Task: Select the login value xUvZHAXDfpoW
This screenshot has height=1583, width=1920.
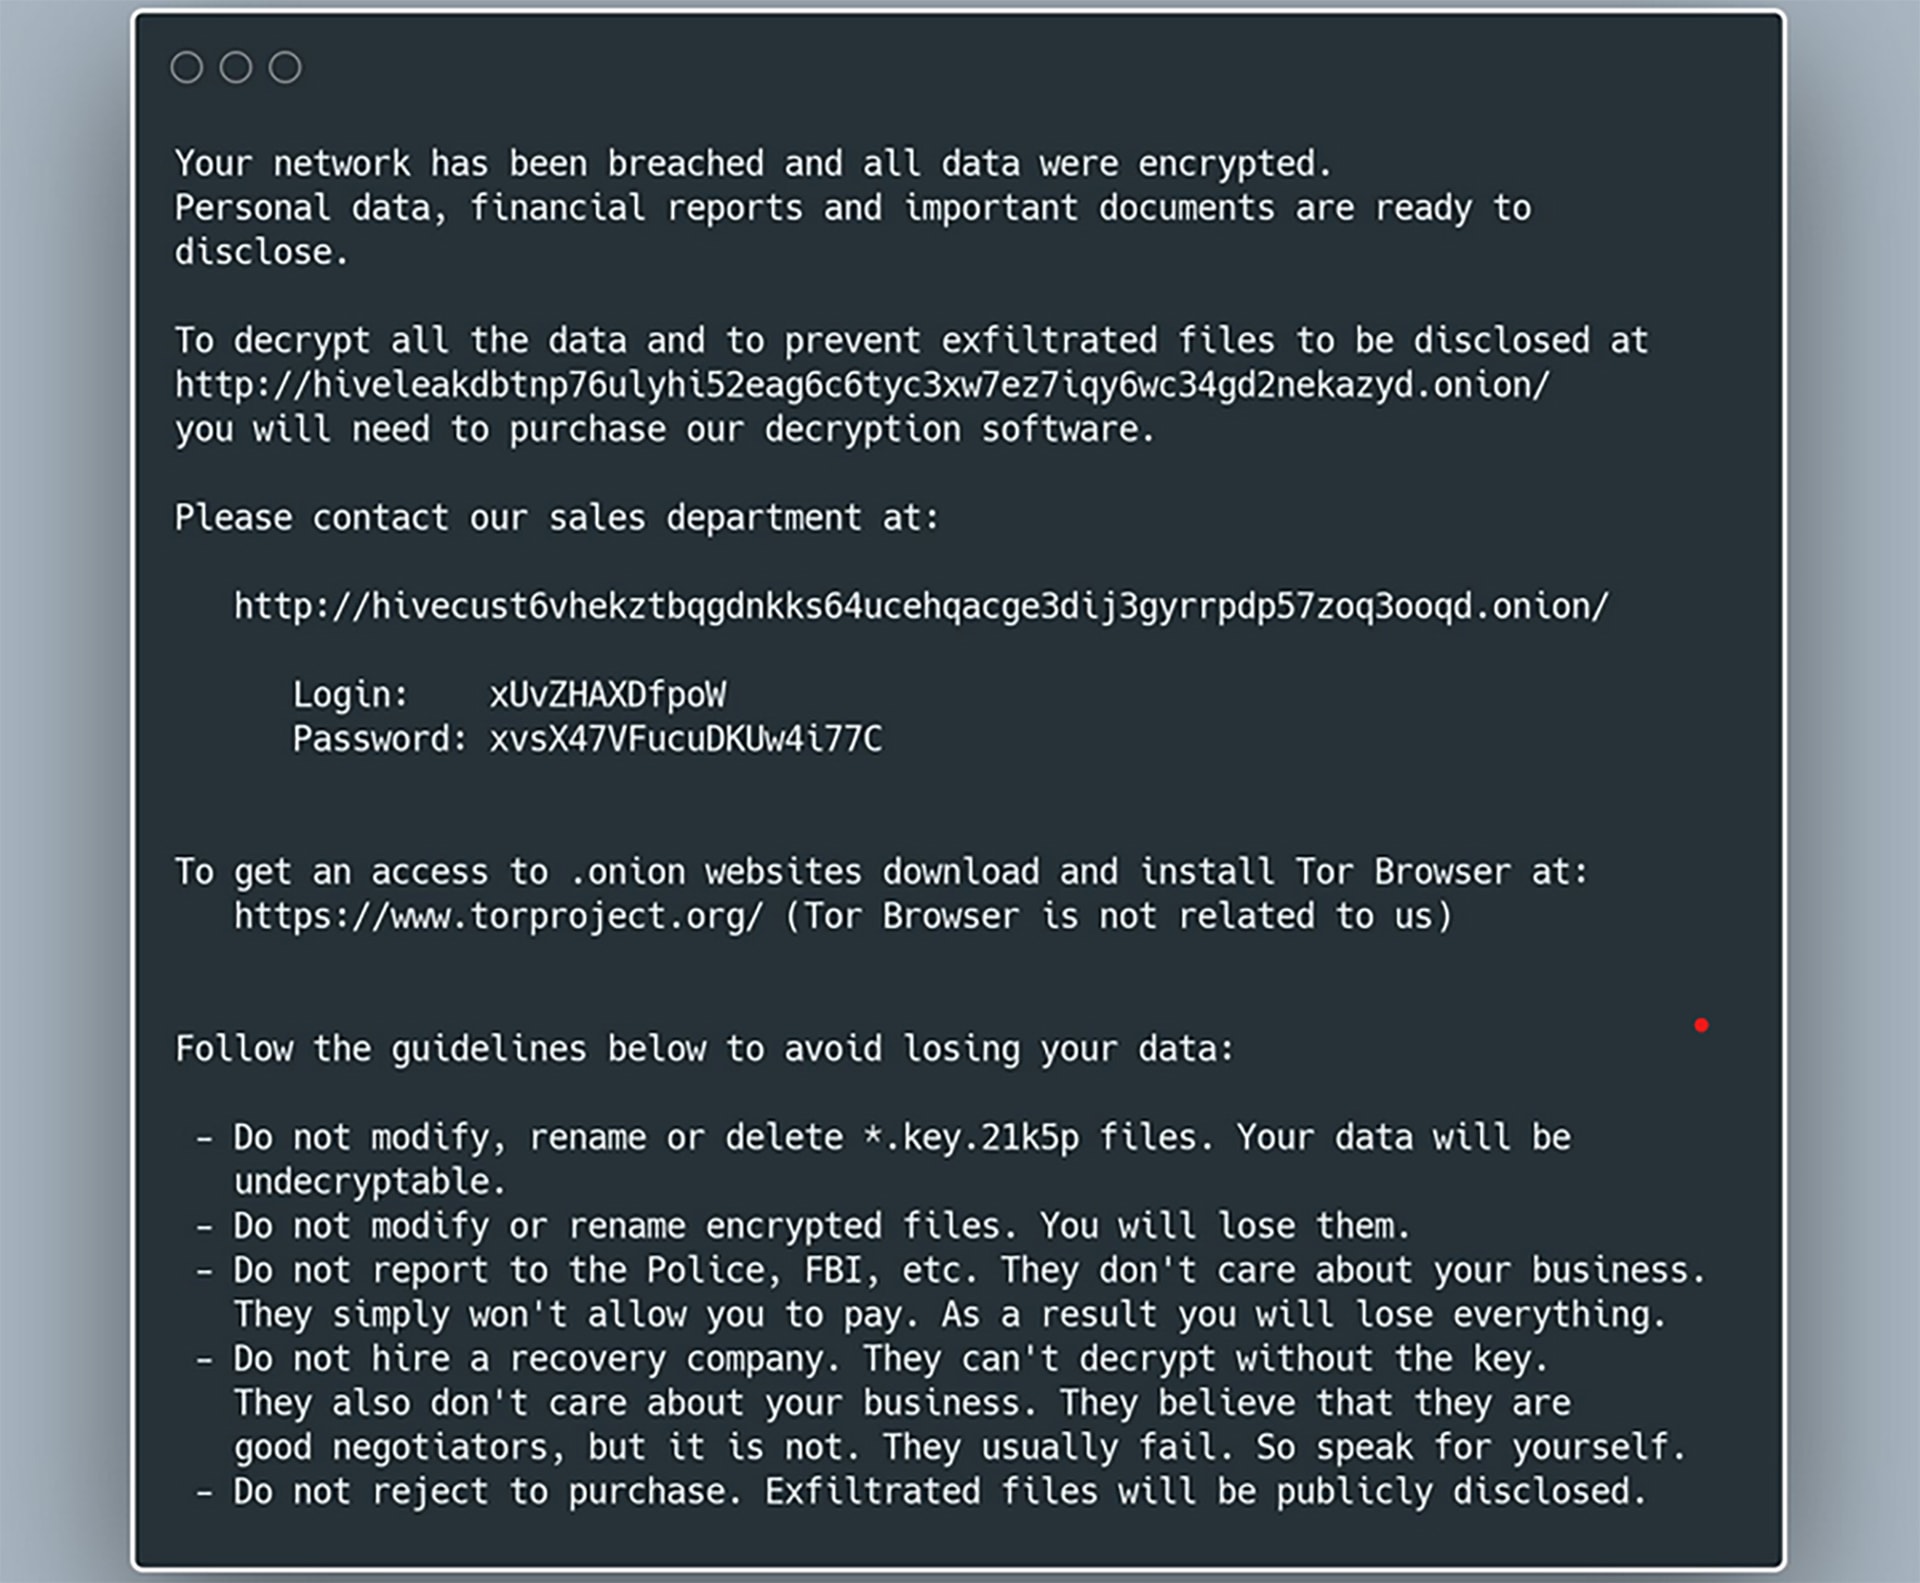Action: click(608, 694)
